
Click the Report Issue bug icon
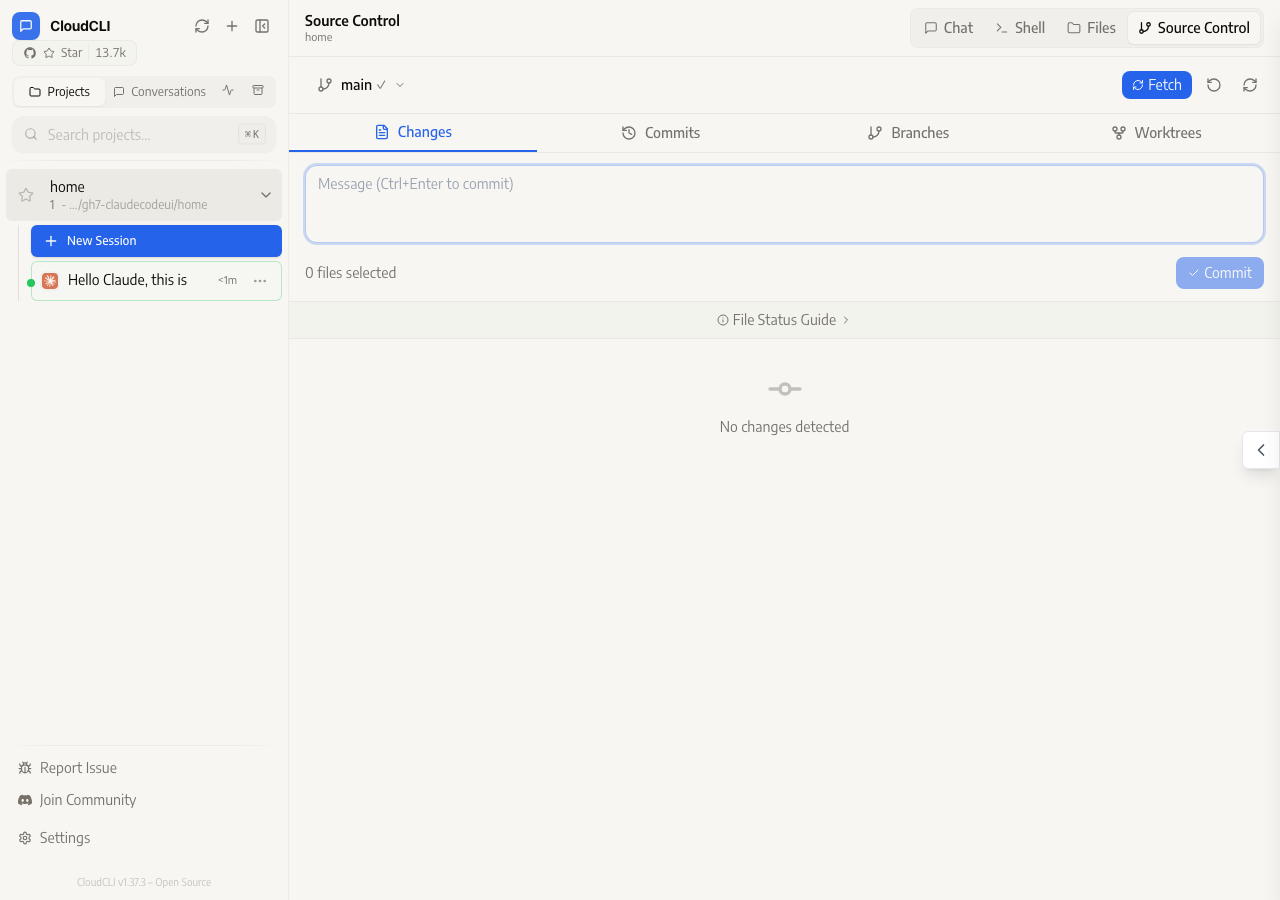tap(25, 768)
